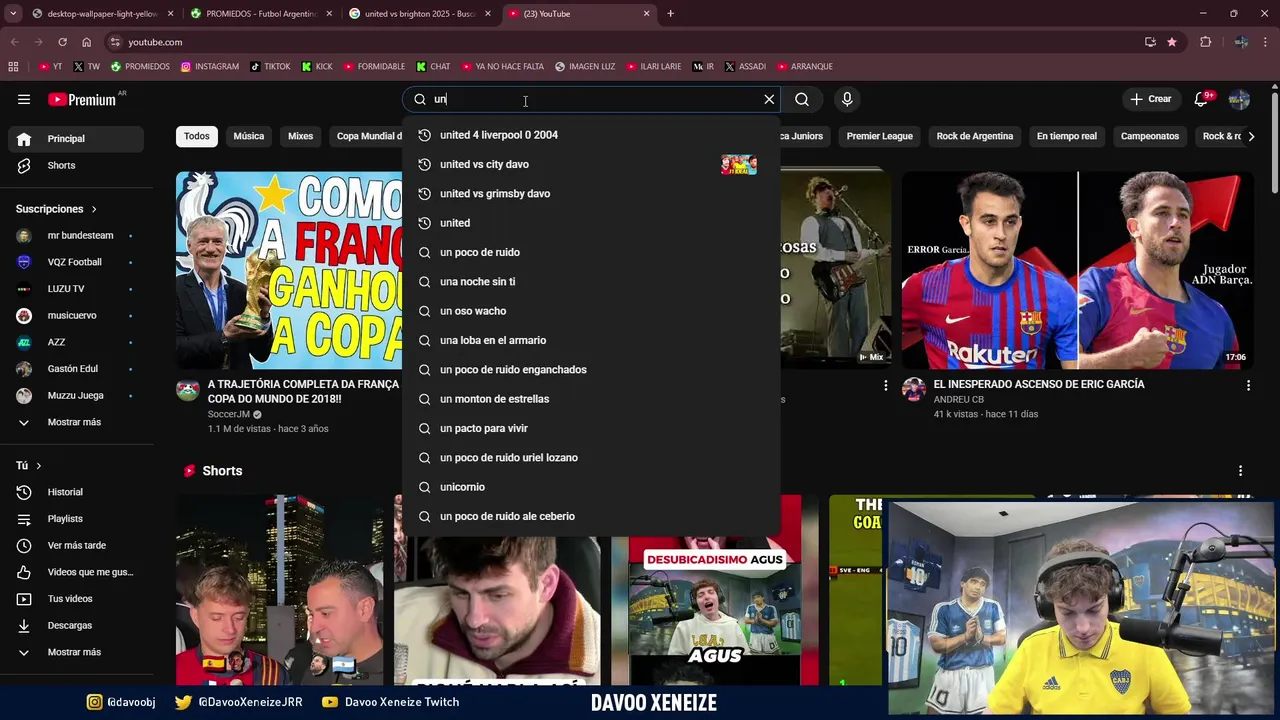
Task: Open musicuervo subscription
Action: (76, 316)
